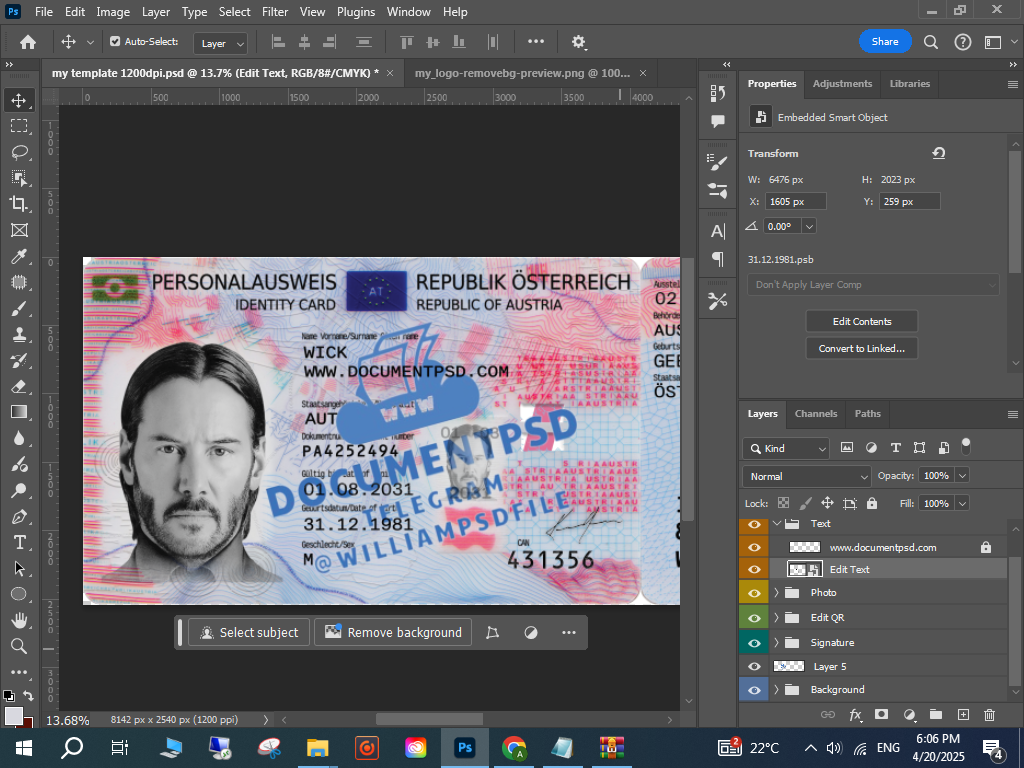The image size is (1024, 768).
Task: Select the Blur tool
Action: click(19, 438)
